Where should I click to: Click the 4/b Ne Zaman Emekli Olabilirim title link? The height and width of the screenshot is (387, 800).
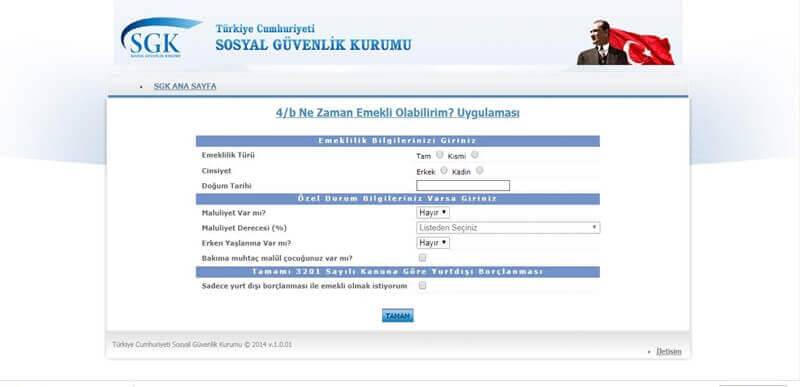tap(397, 113)
